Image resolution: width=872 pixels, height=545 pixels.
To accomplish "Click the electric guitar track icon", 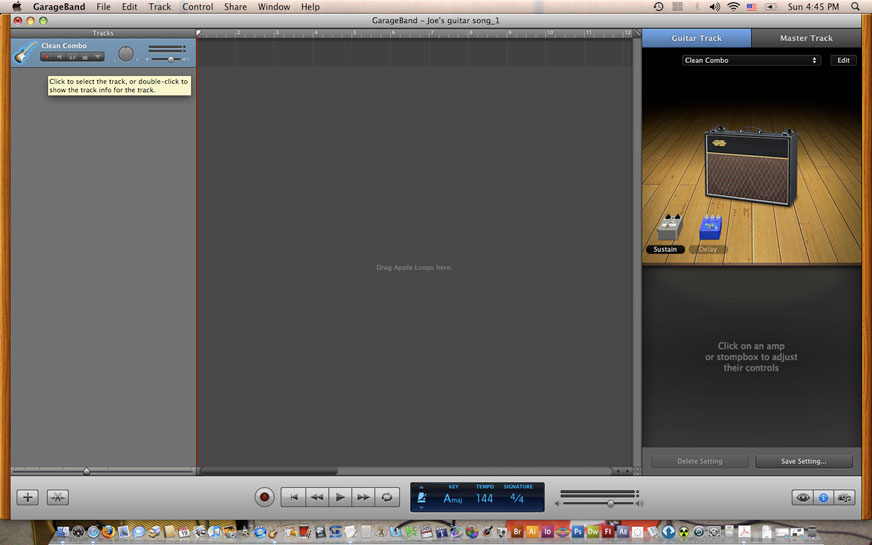I will click(x=25, y=53).
